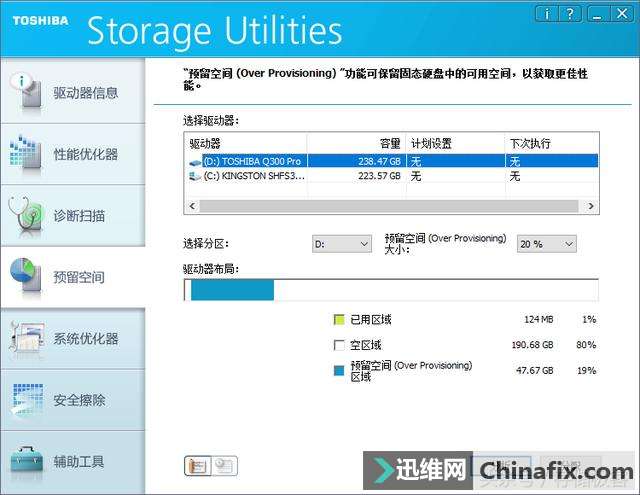Open the Over Provisioning 20 % size dropdown

point(547,244)
